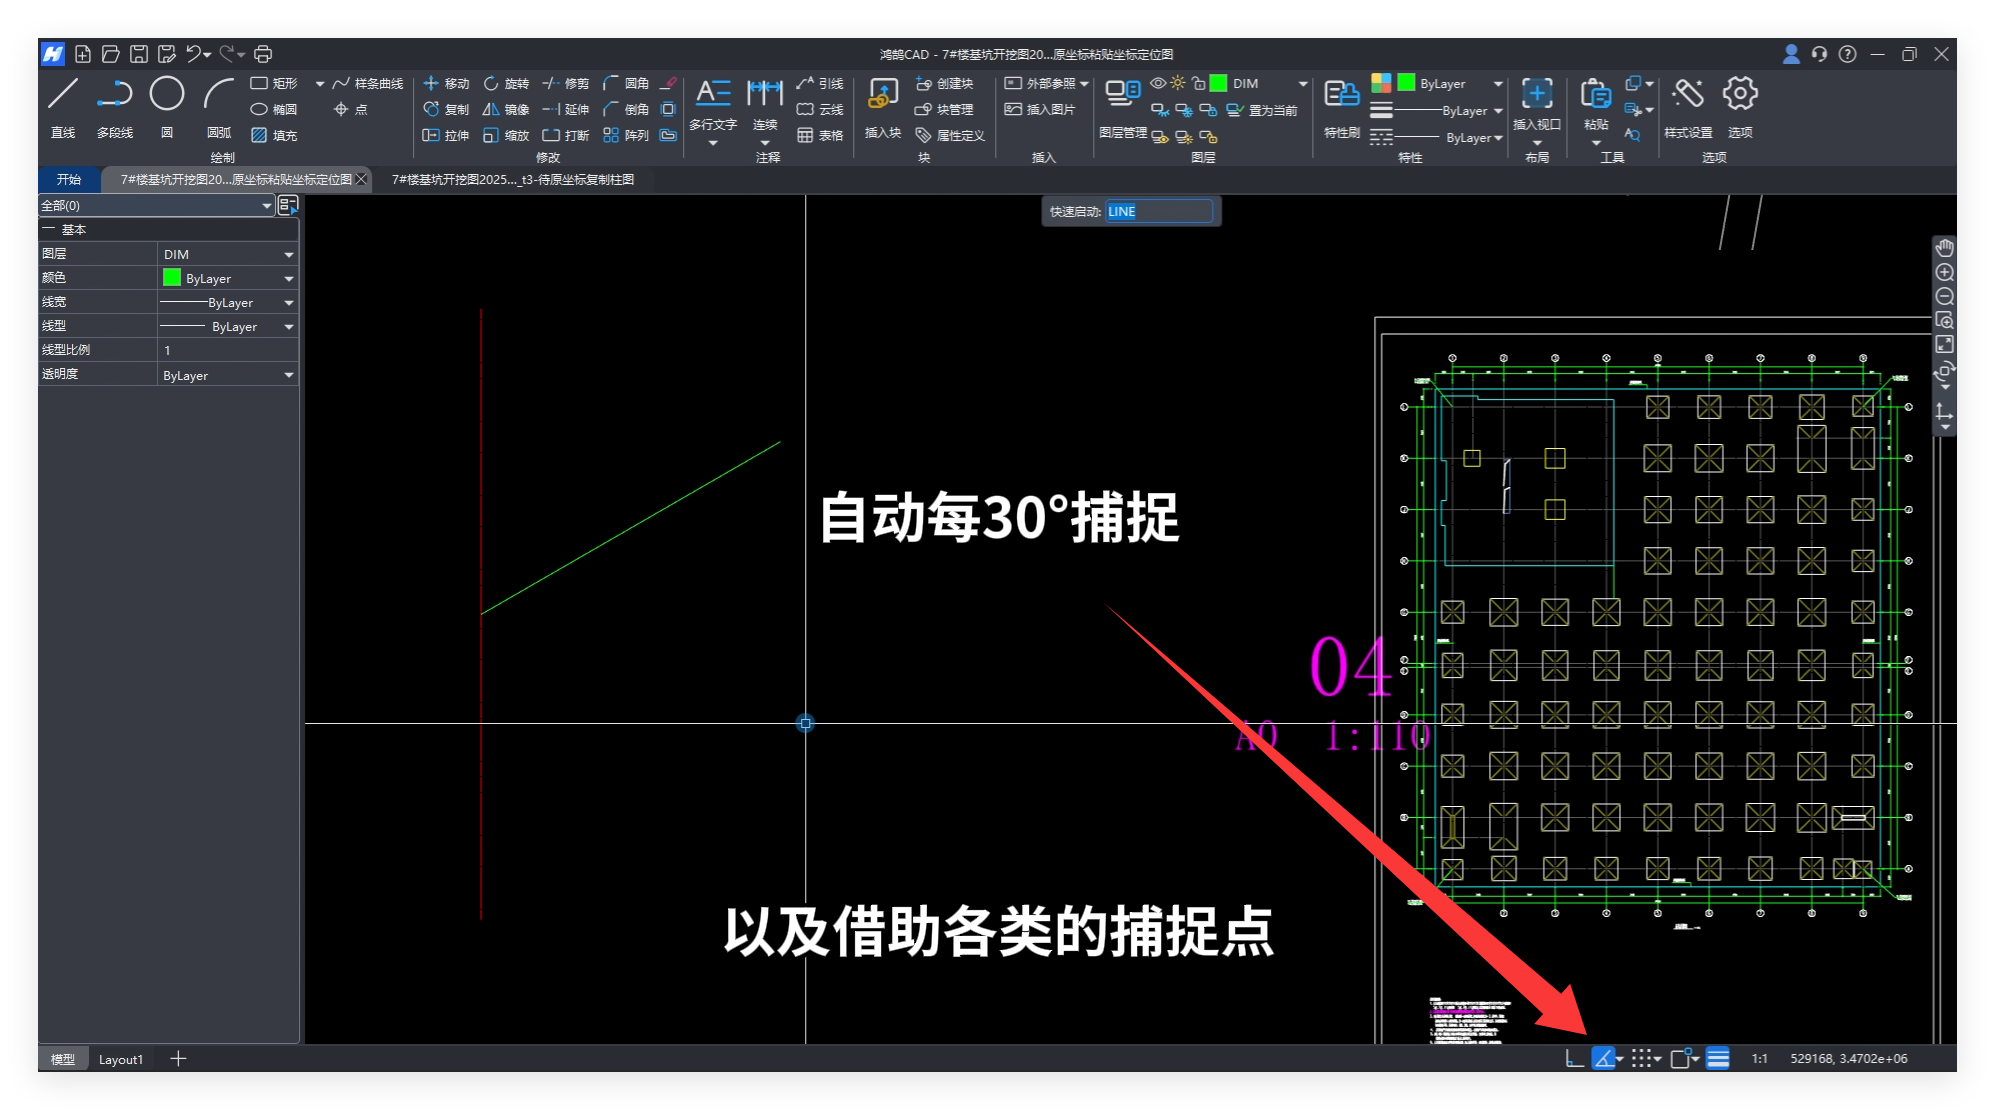
Task: Select the 直线 line drawing tool
Action: [x=63, y=95]
